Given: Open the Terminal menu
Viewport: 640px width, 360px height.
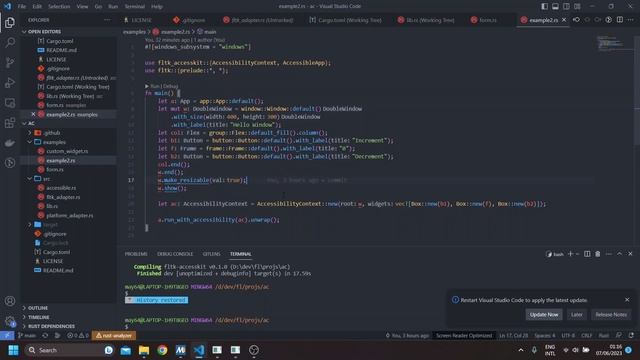Looking at the screenshot, I should pyautogui.click(x=135, y=7).
